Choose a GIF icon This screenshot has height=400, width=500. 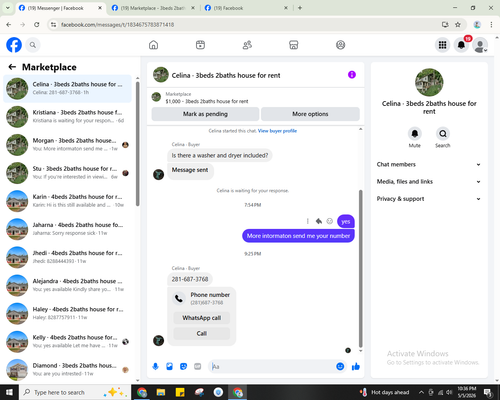(x=198, y=367)
